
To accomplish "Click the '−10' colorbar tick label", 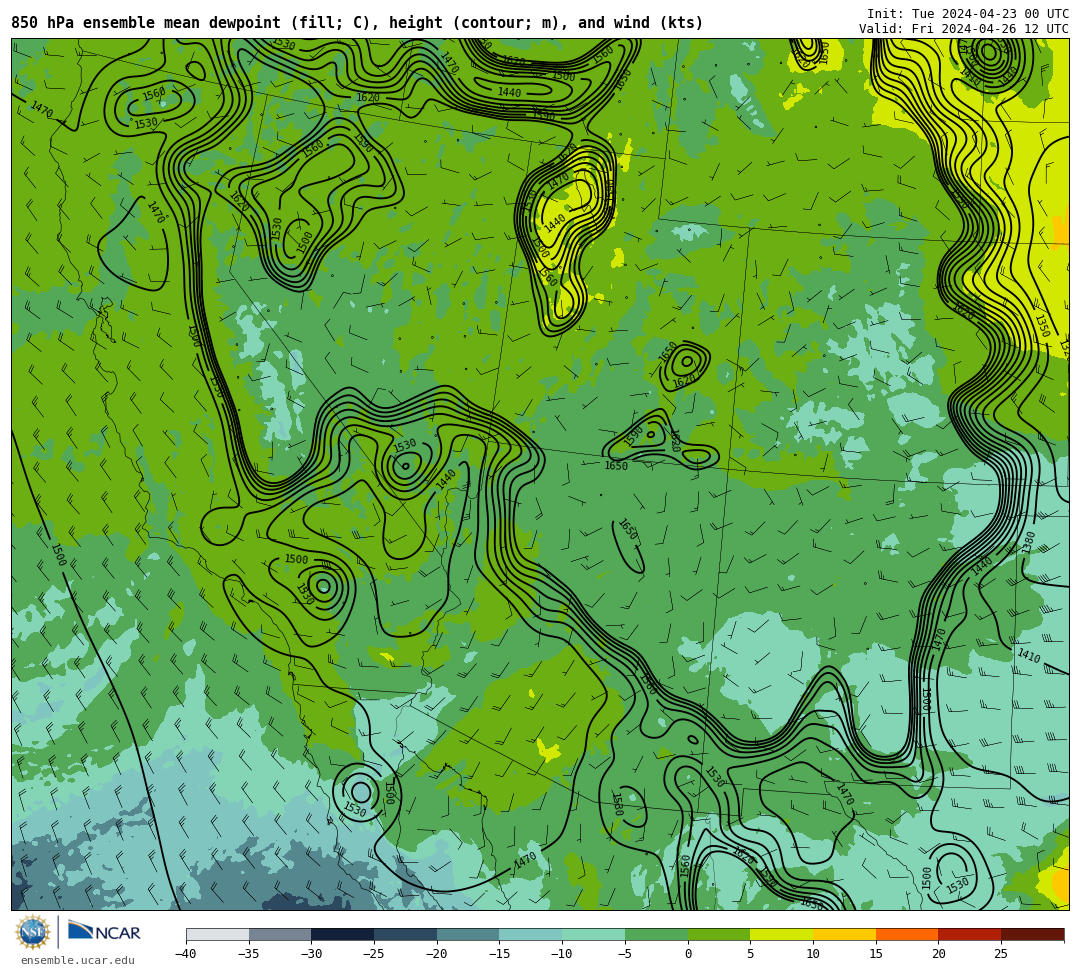I will [562, 954].
